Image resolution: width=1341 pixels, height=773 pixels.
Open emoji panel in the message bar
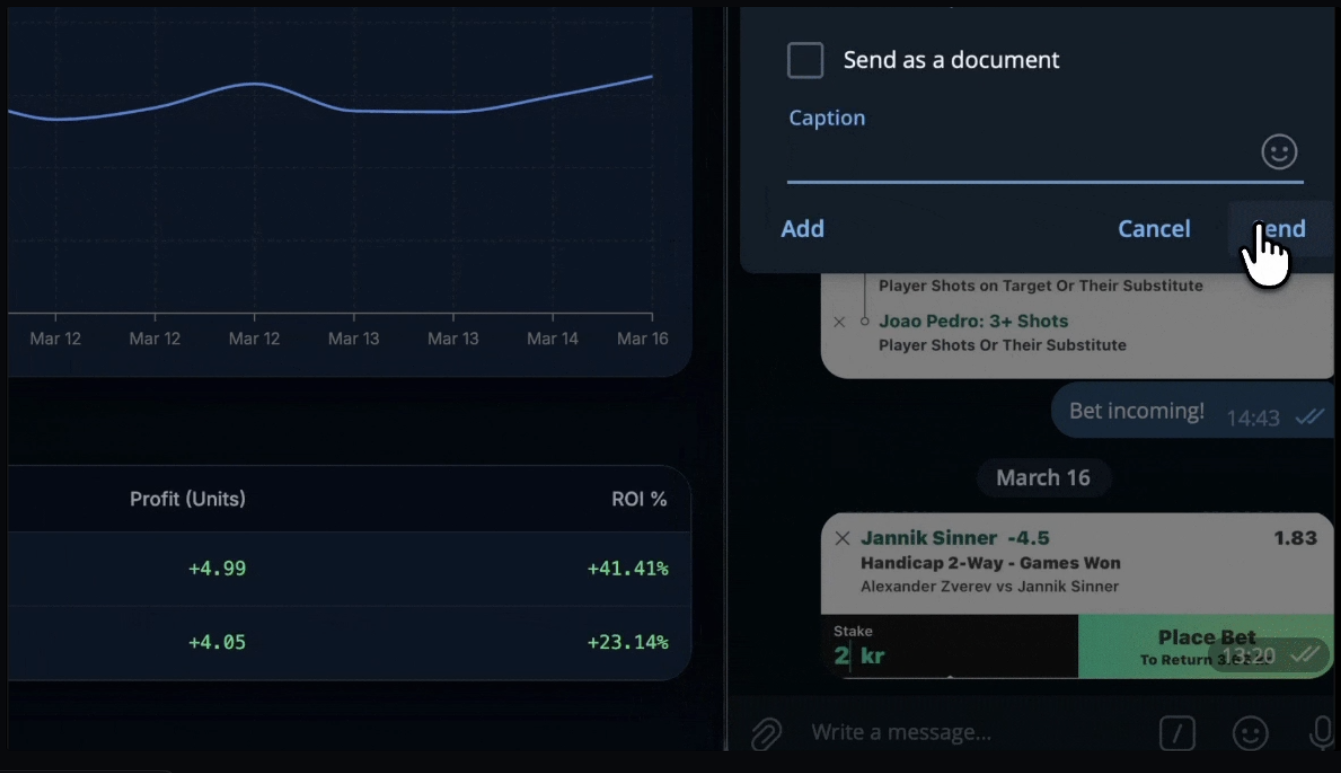pos(1249,733)
